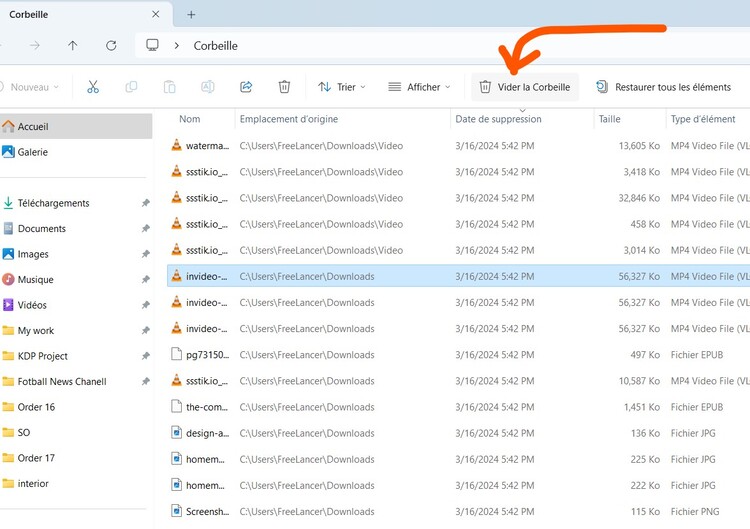Click the Copy icon in toolbar
The width and height of the screenshot is (750, 529).
131,87
